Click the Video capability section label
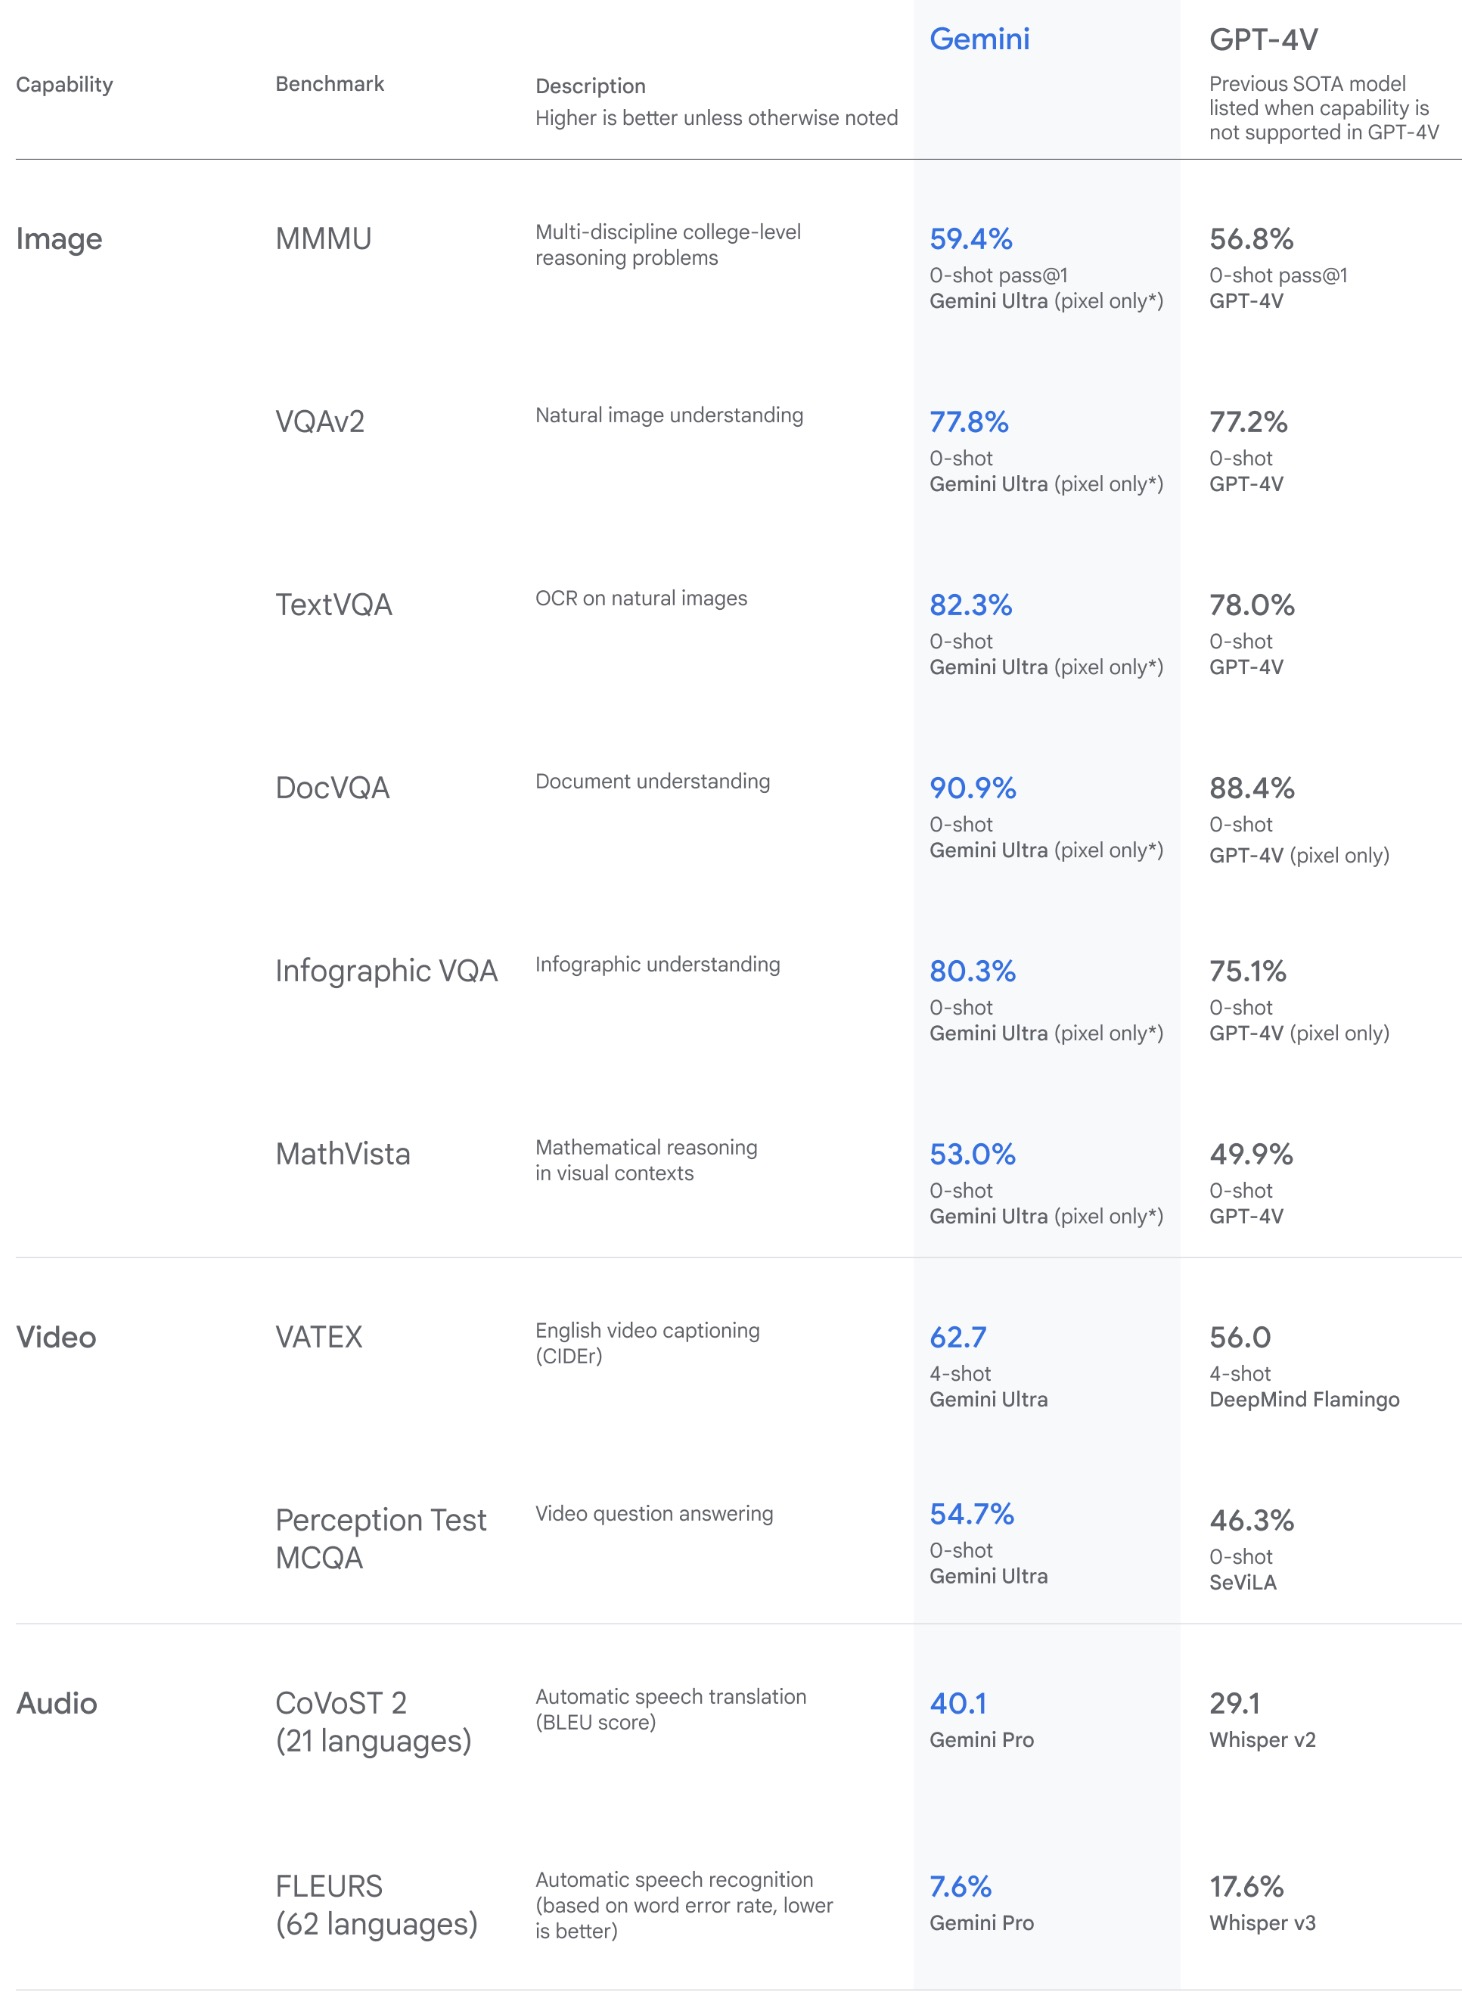The image size is (1462, 1994). click(x=56, y=1337)
